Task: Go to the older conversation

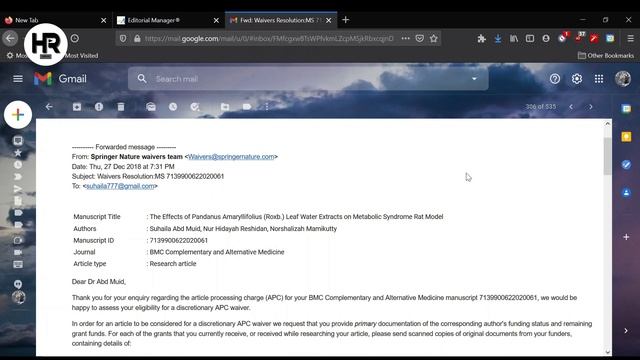Action: (591, 107)
